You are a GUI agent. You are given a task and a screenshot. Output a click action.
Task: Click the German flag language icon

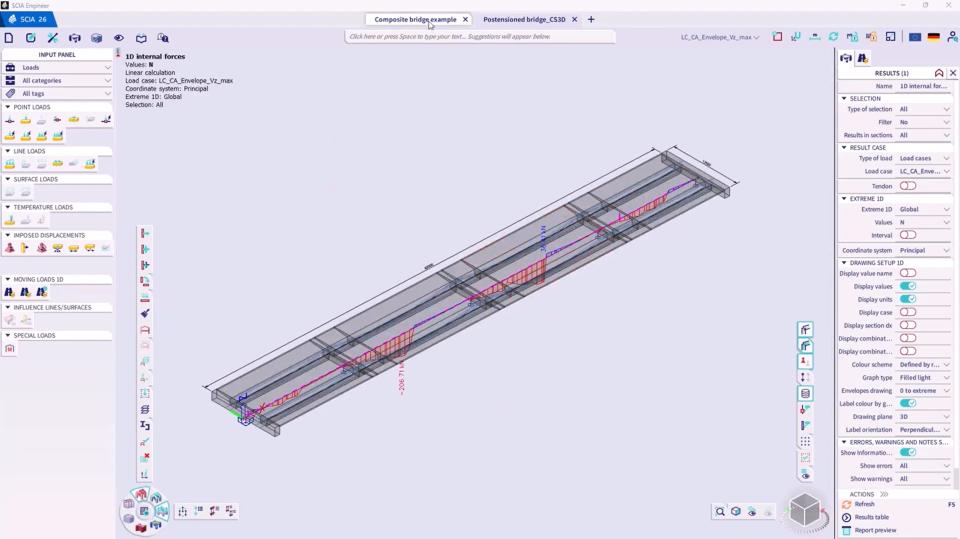[x=933, y=37]
